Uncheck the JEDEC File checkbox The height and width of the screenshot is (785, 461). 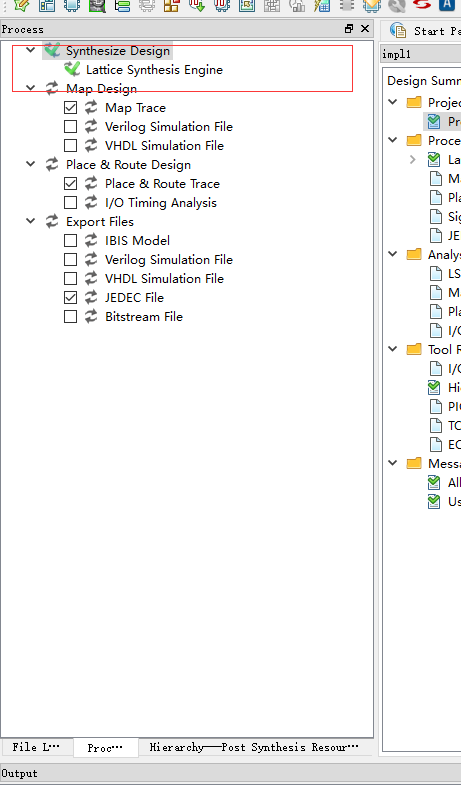pos(71,298)
